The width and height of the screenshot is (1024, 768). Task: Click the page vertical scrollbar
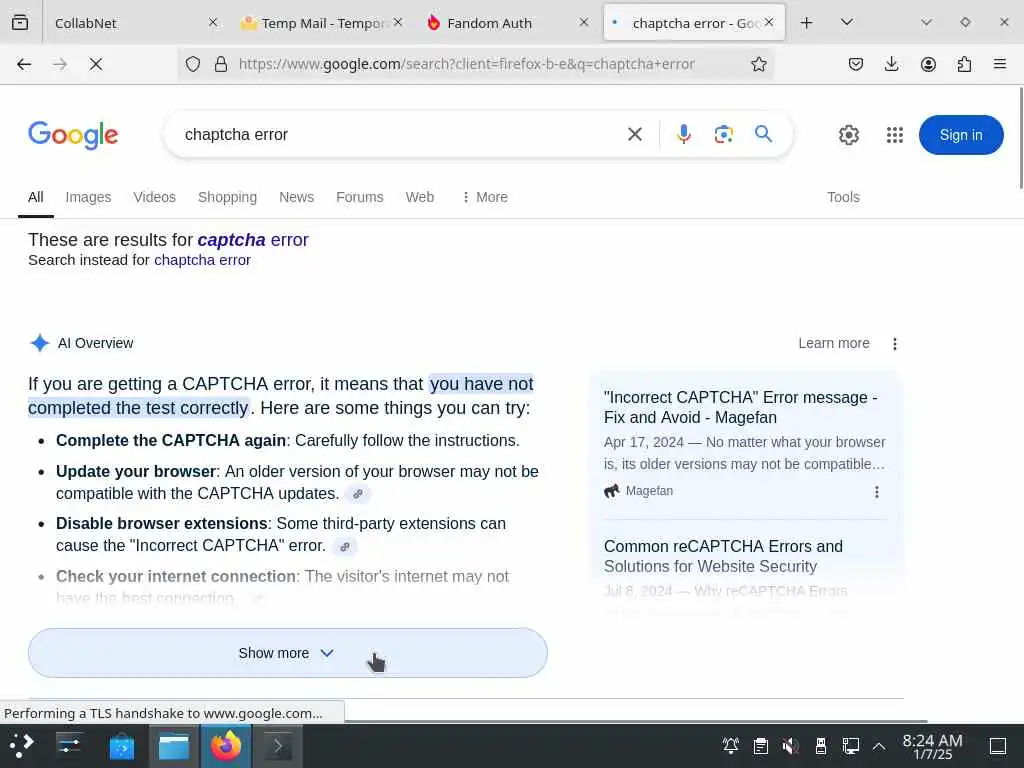(1020, 138)
